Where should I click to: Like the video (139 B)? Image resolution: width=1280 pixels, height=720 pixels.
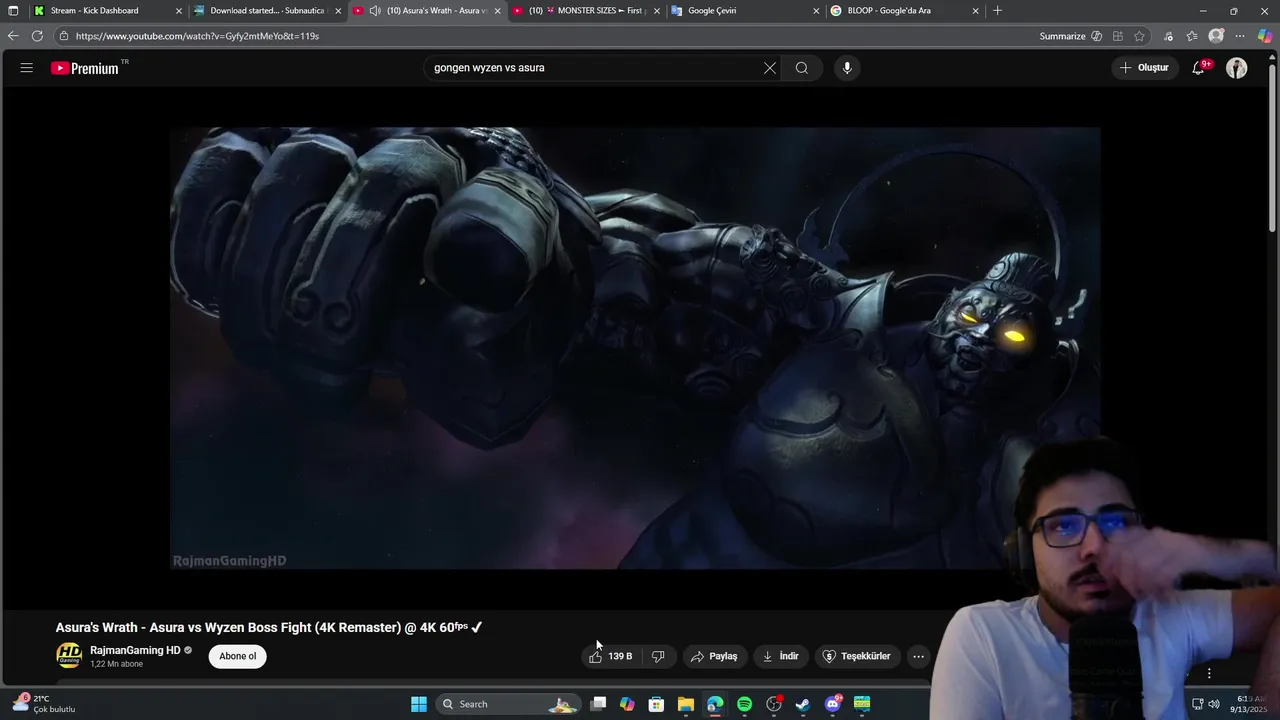[611, 656]
